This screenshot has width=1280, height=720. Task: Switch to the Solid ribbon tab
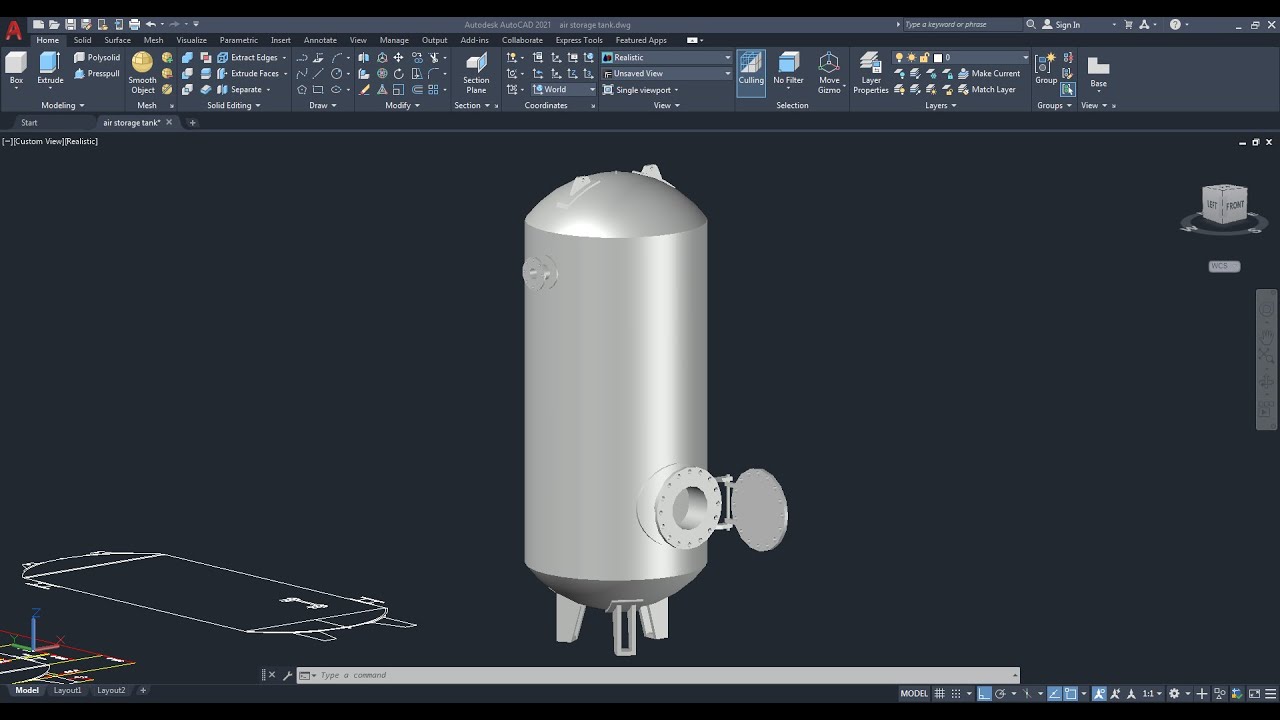[x=82, y=40]
